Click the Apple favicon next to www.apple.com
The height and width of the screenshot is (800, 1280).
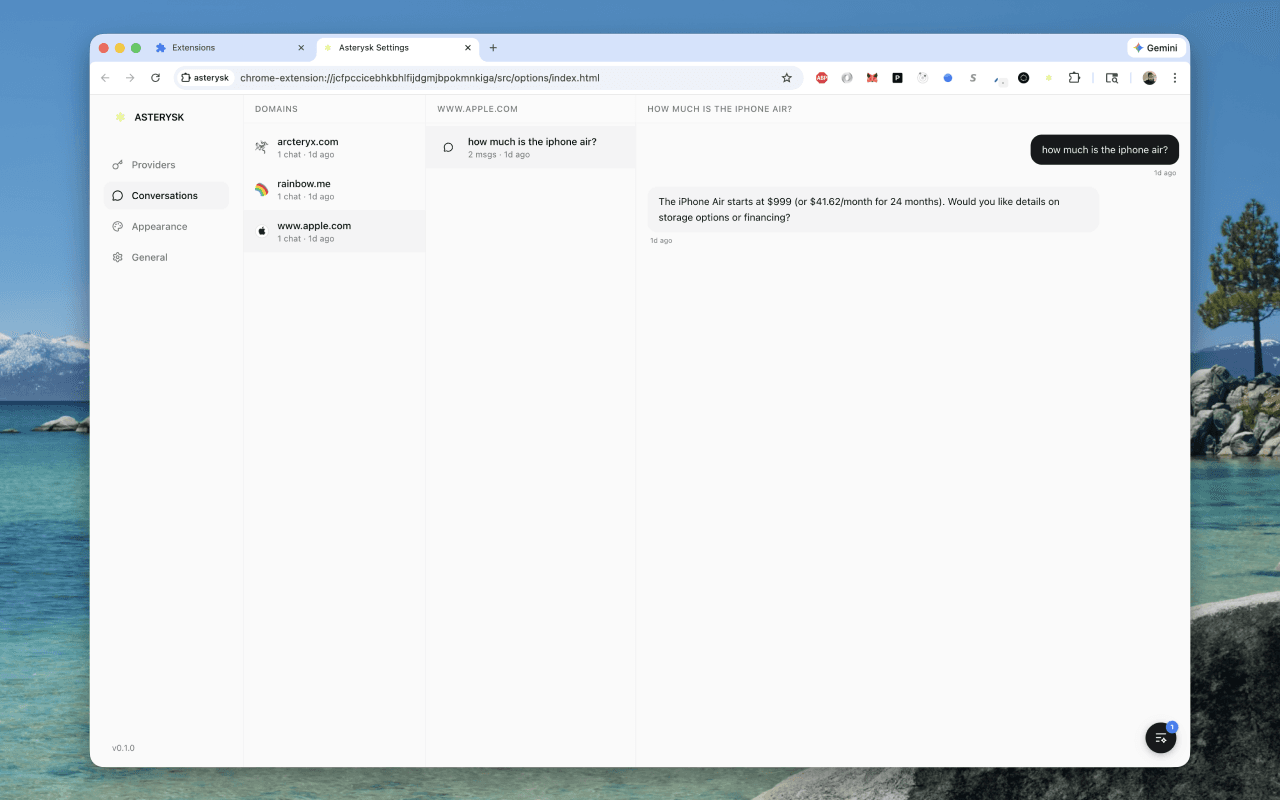pyautogui.click(x=261, y=231)
